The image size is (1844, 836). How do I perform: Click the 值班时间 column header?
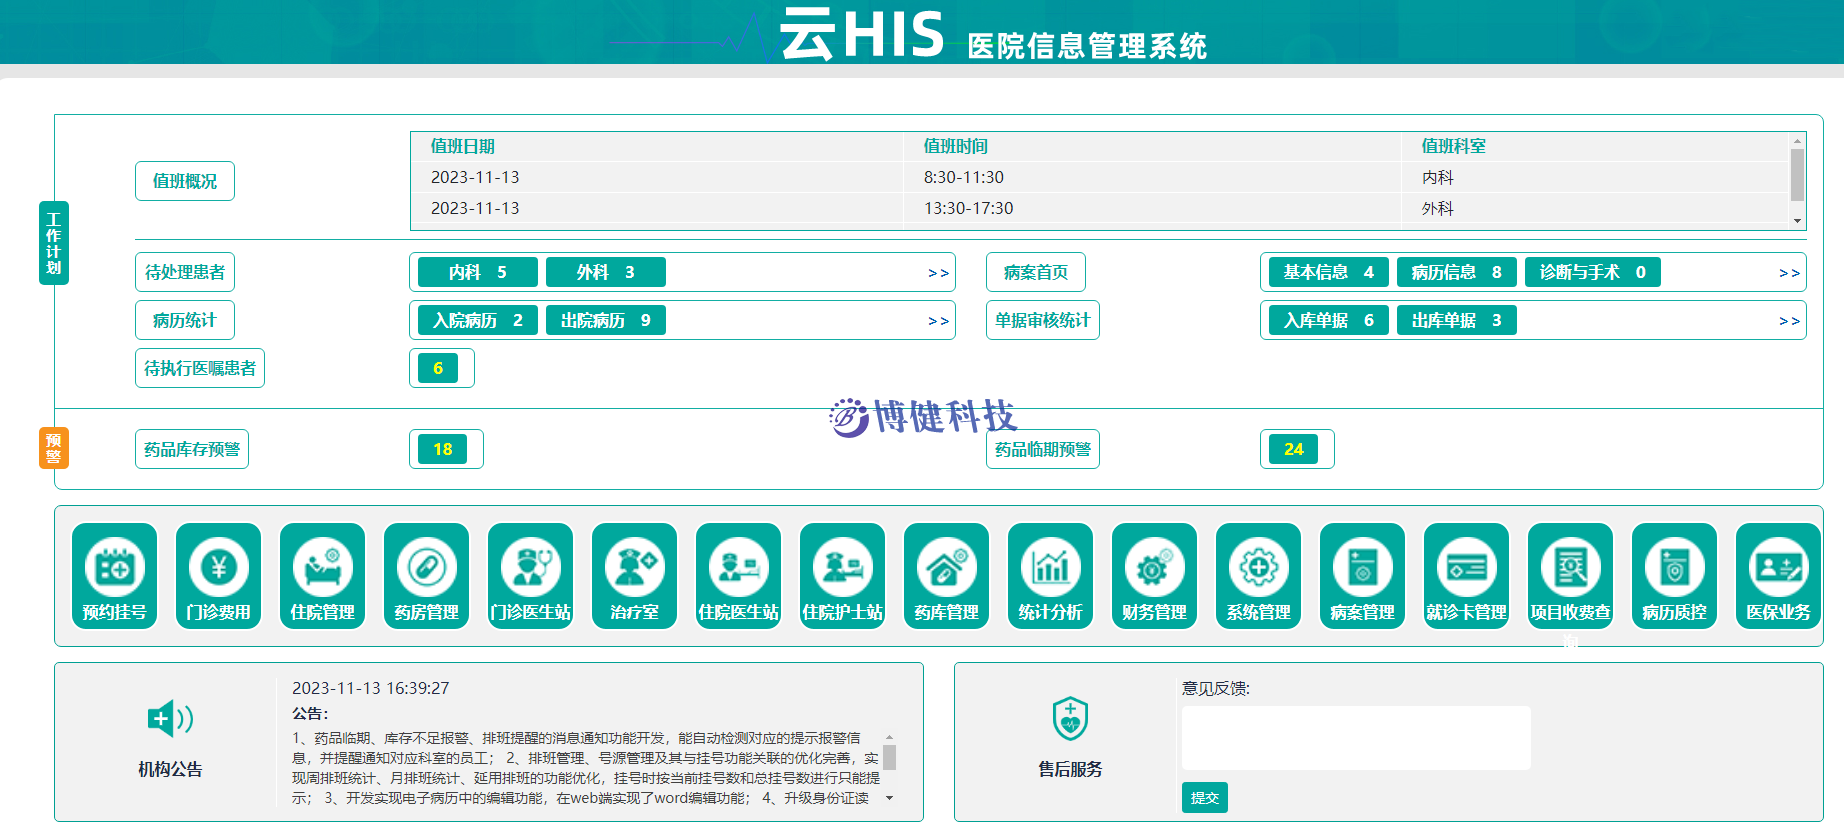[x=956, y=146]
